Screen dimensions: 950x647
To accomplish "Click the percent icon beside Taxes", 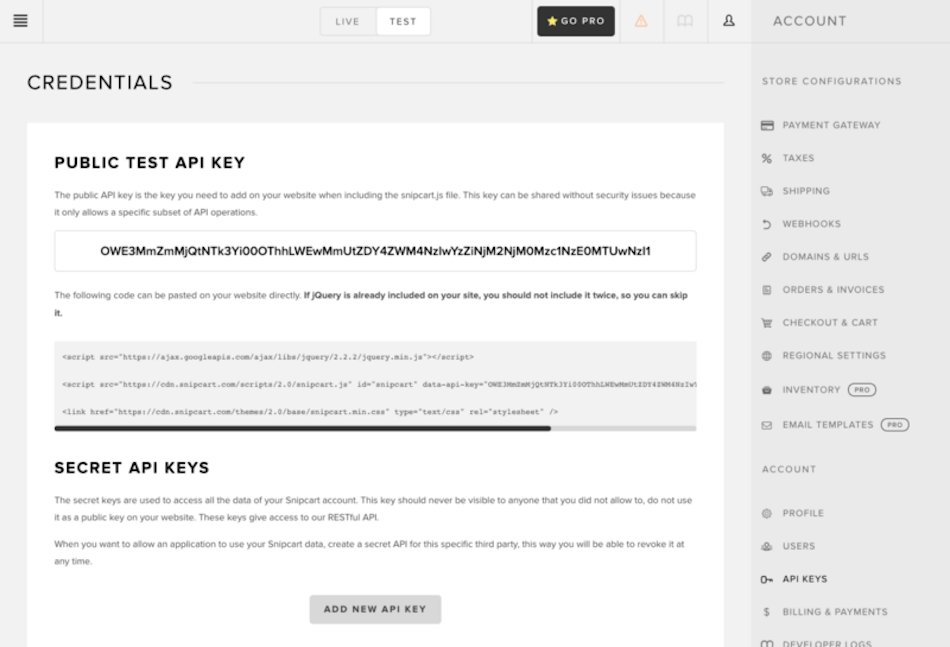I will pyautogui.click(x=766, y=158).
